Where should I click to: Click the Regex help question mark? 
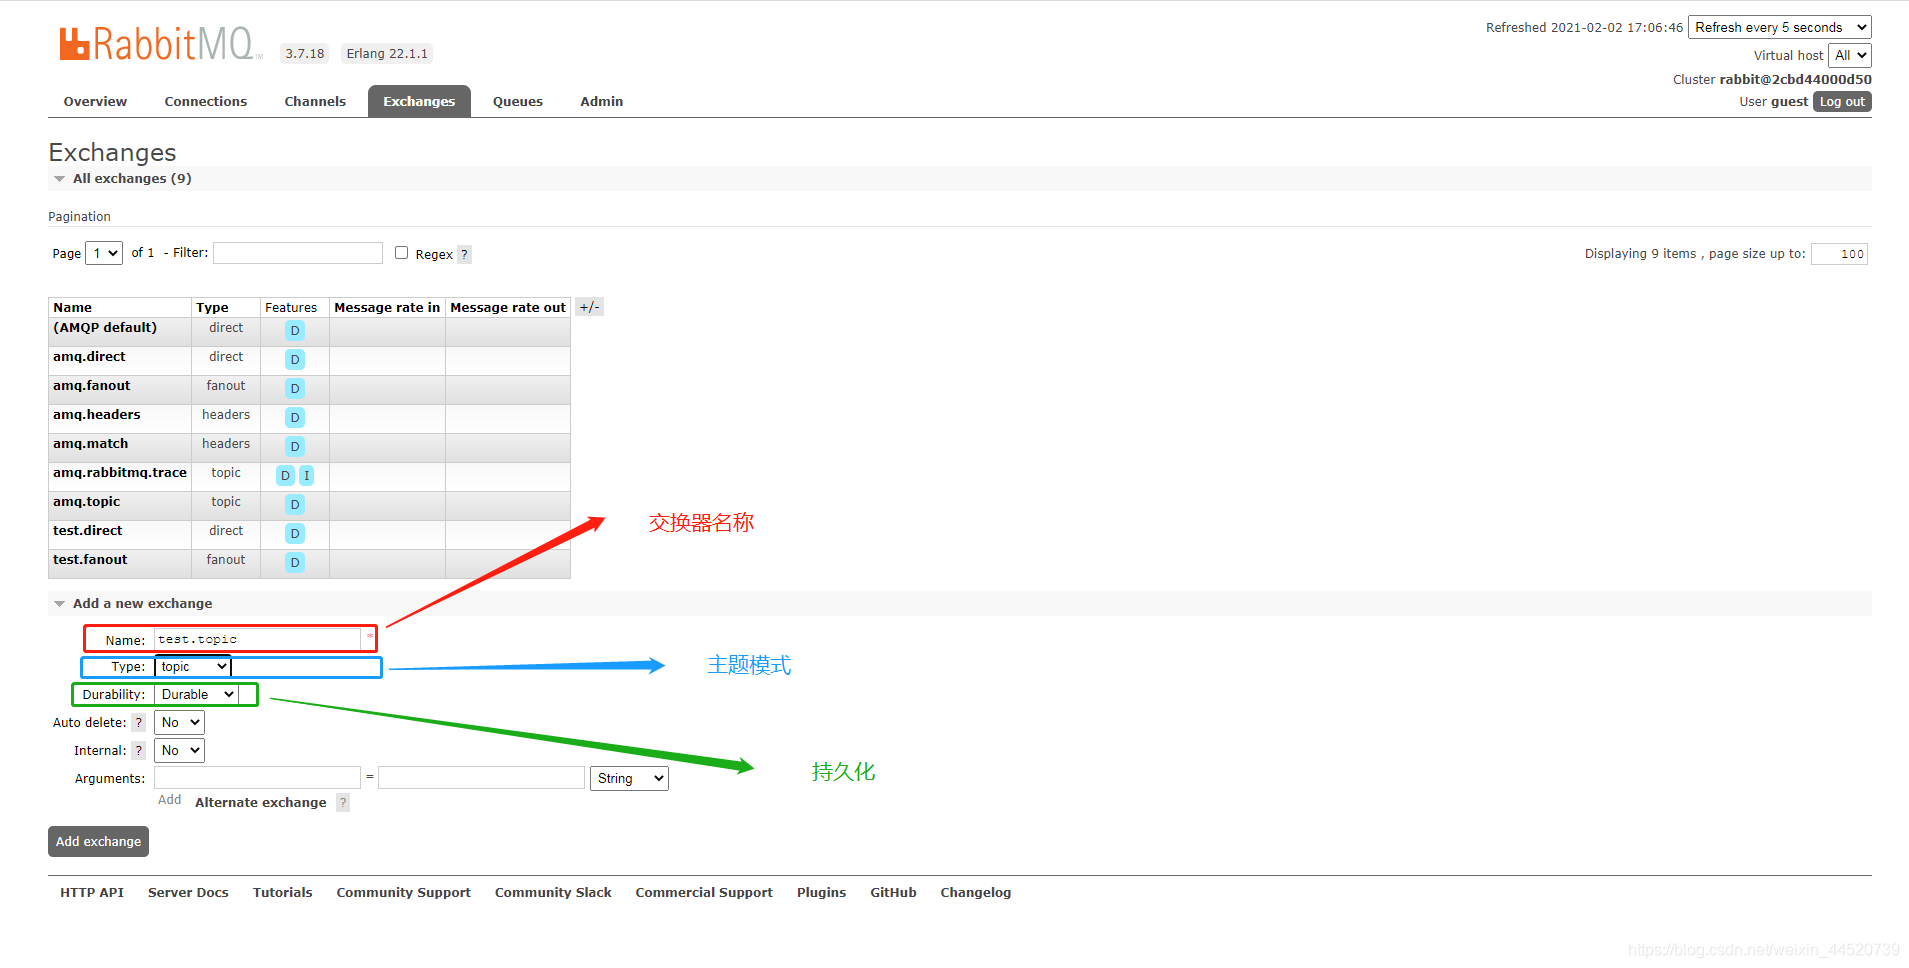[465, 254]
